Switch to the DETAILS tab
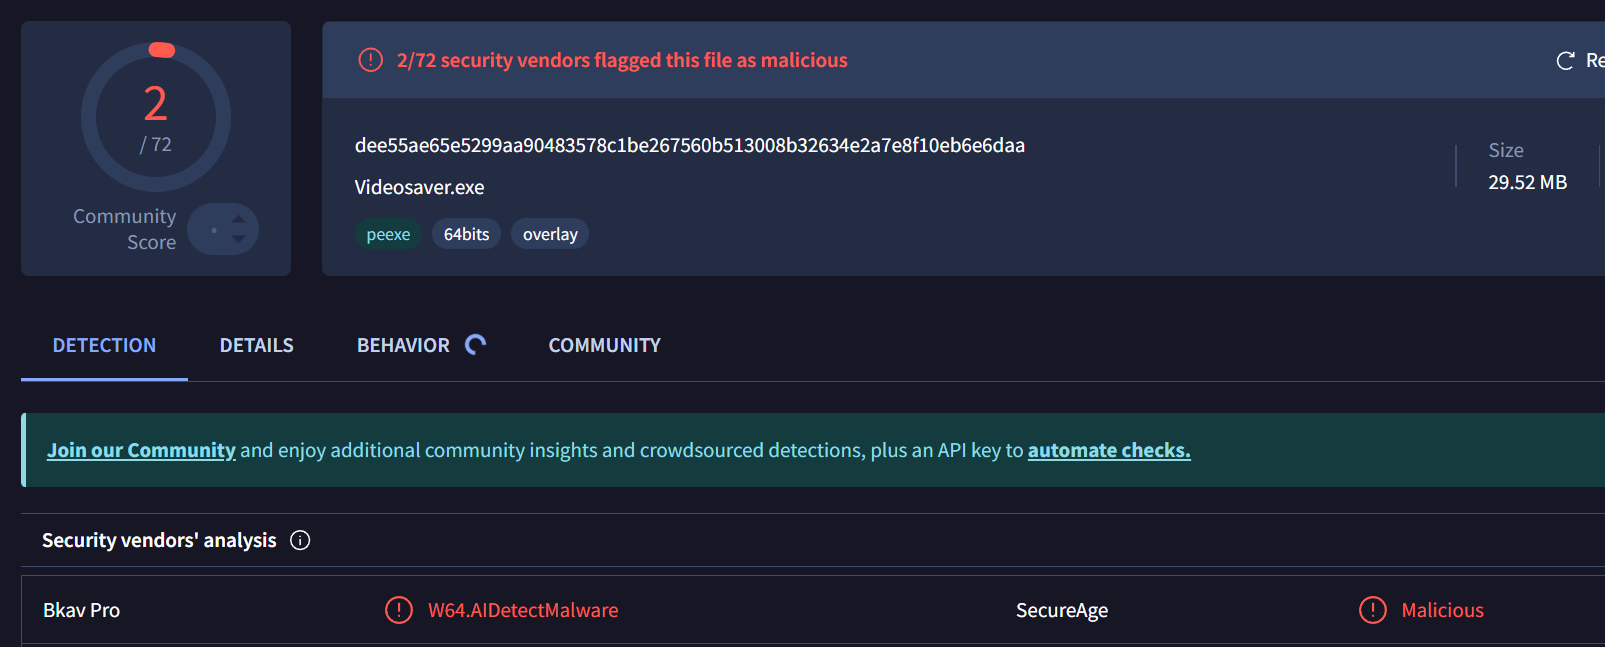The width and height of the screenshot is (1605, 647). [x=256, y=345]
